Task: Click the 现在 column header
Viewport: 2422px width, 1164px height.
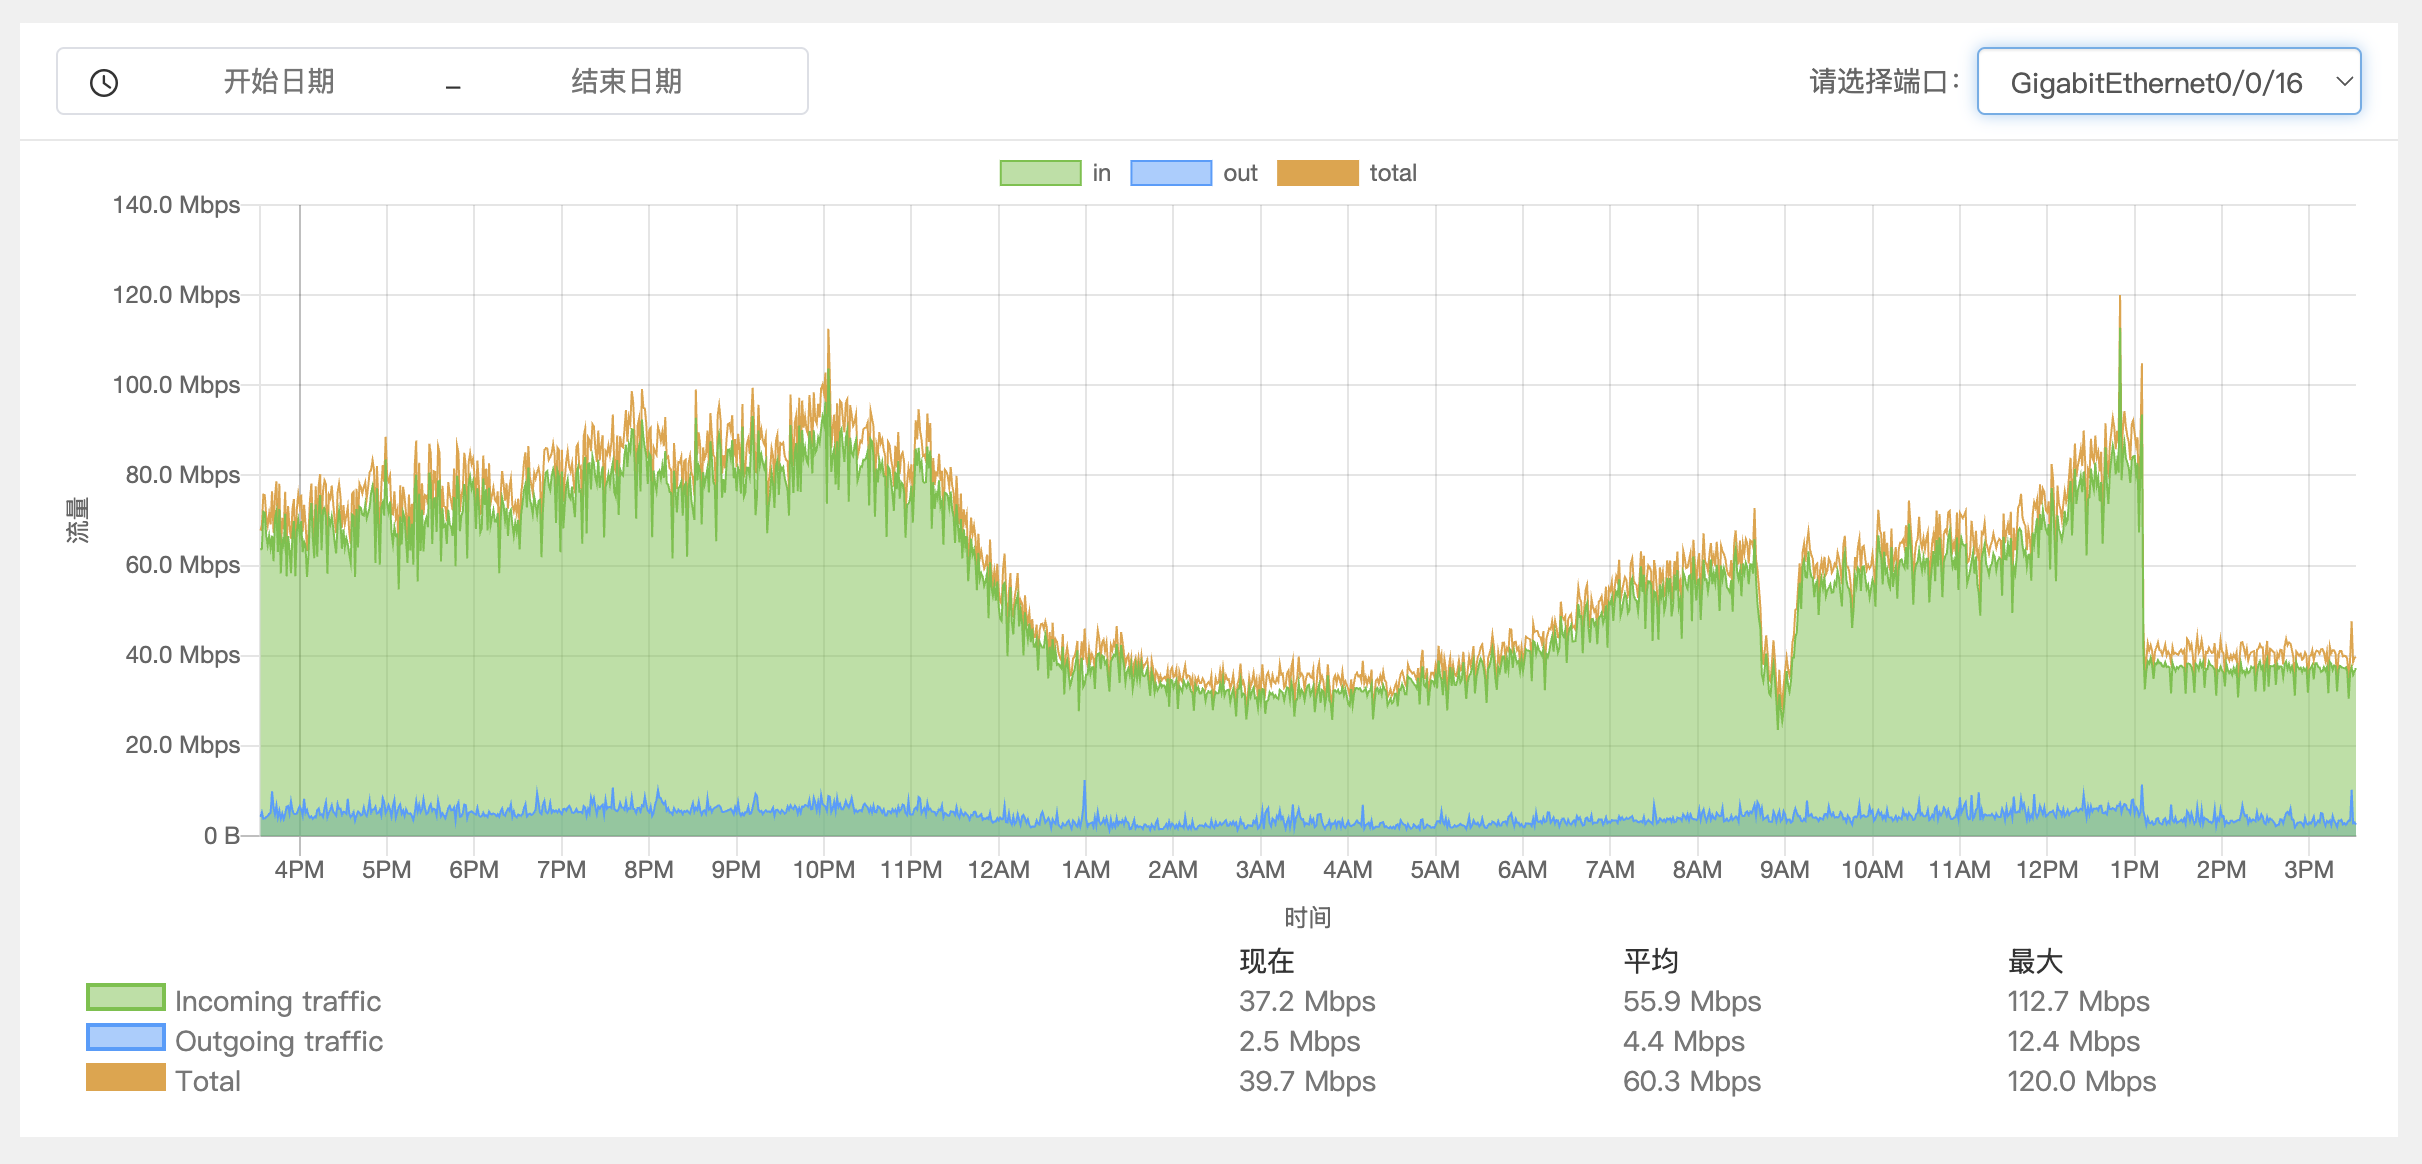Action: click(x=1267, y=961)
